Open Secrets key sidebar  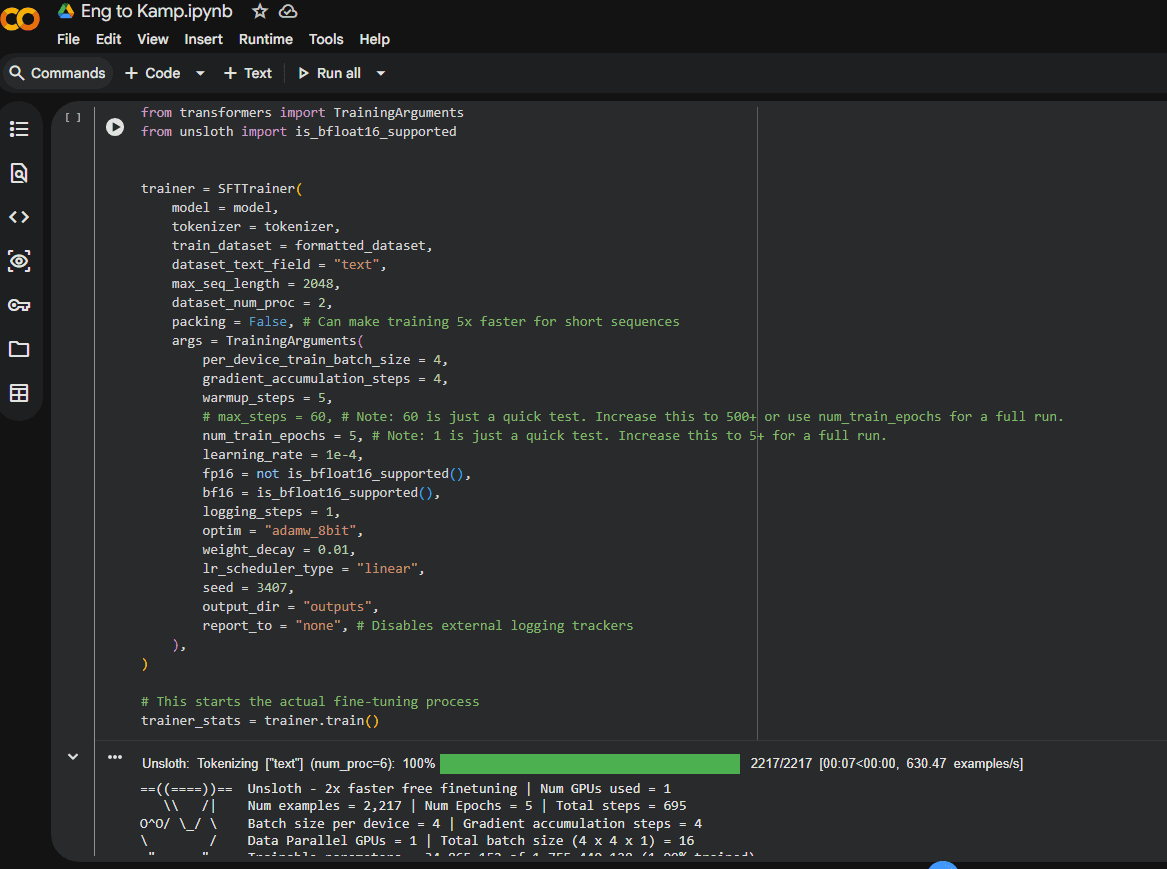[x=19, y=305]
